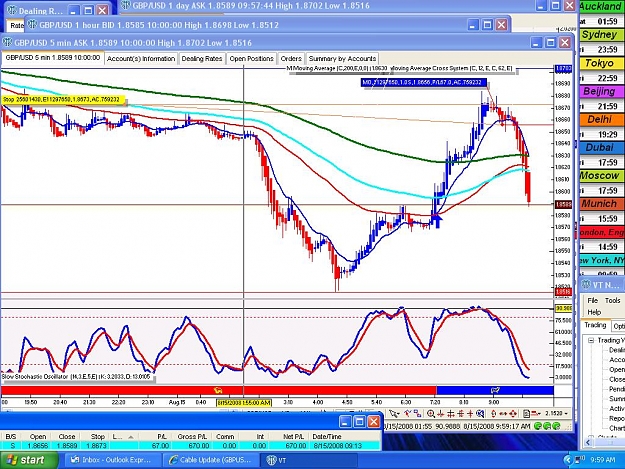Open Inbox - Outlook Express taskbar item

[112, 460]
